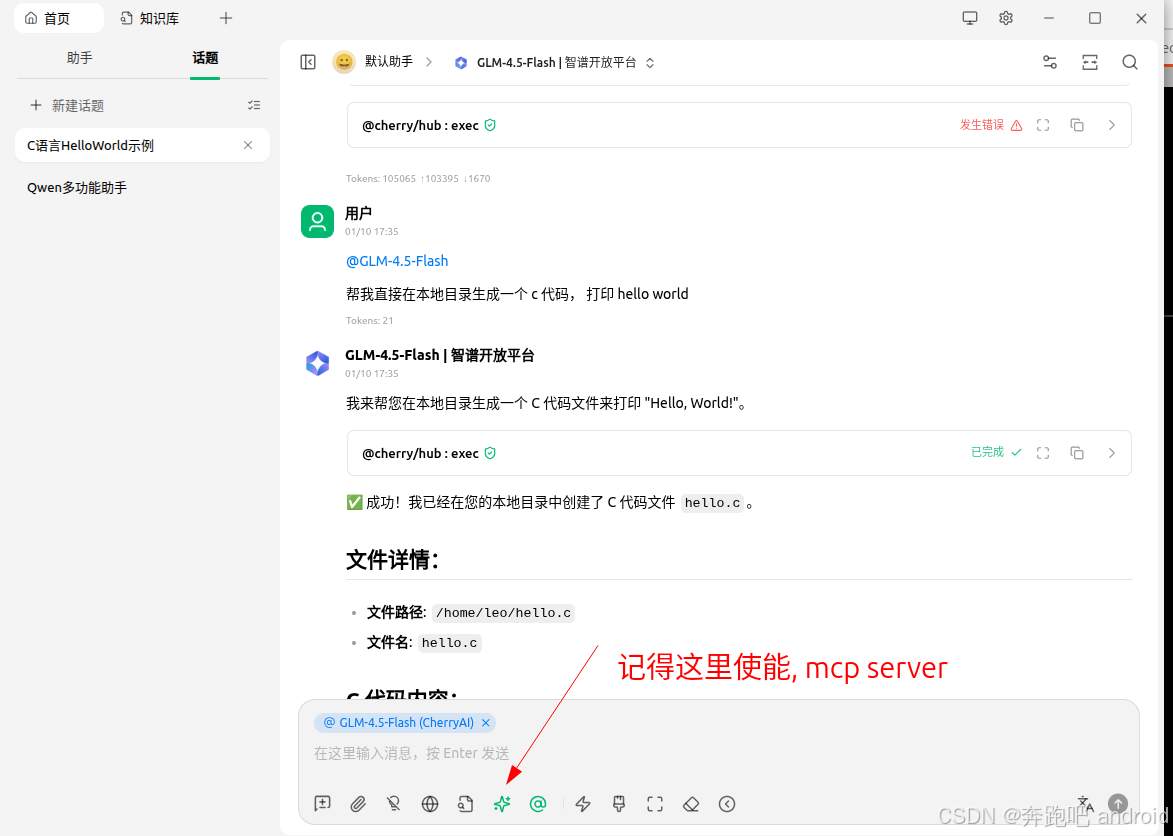
Task: Open settings gear in title bar
Action: [1006, 18]
